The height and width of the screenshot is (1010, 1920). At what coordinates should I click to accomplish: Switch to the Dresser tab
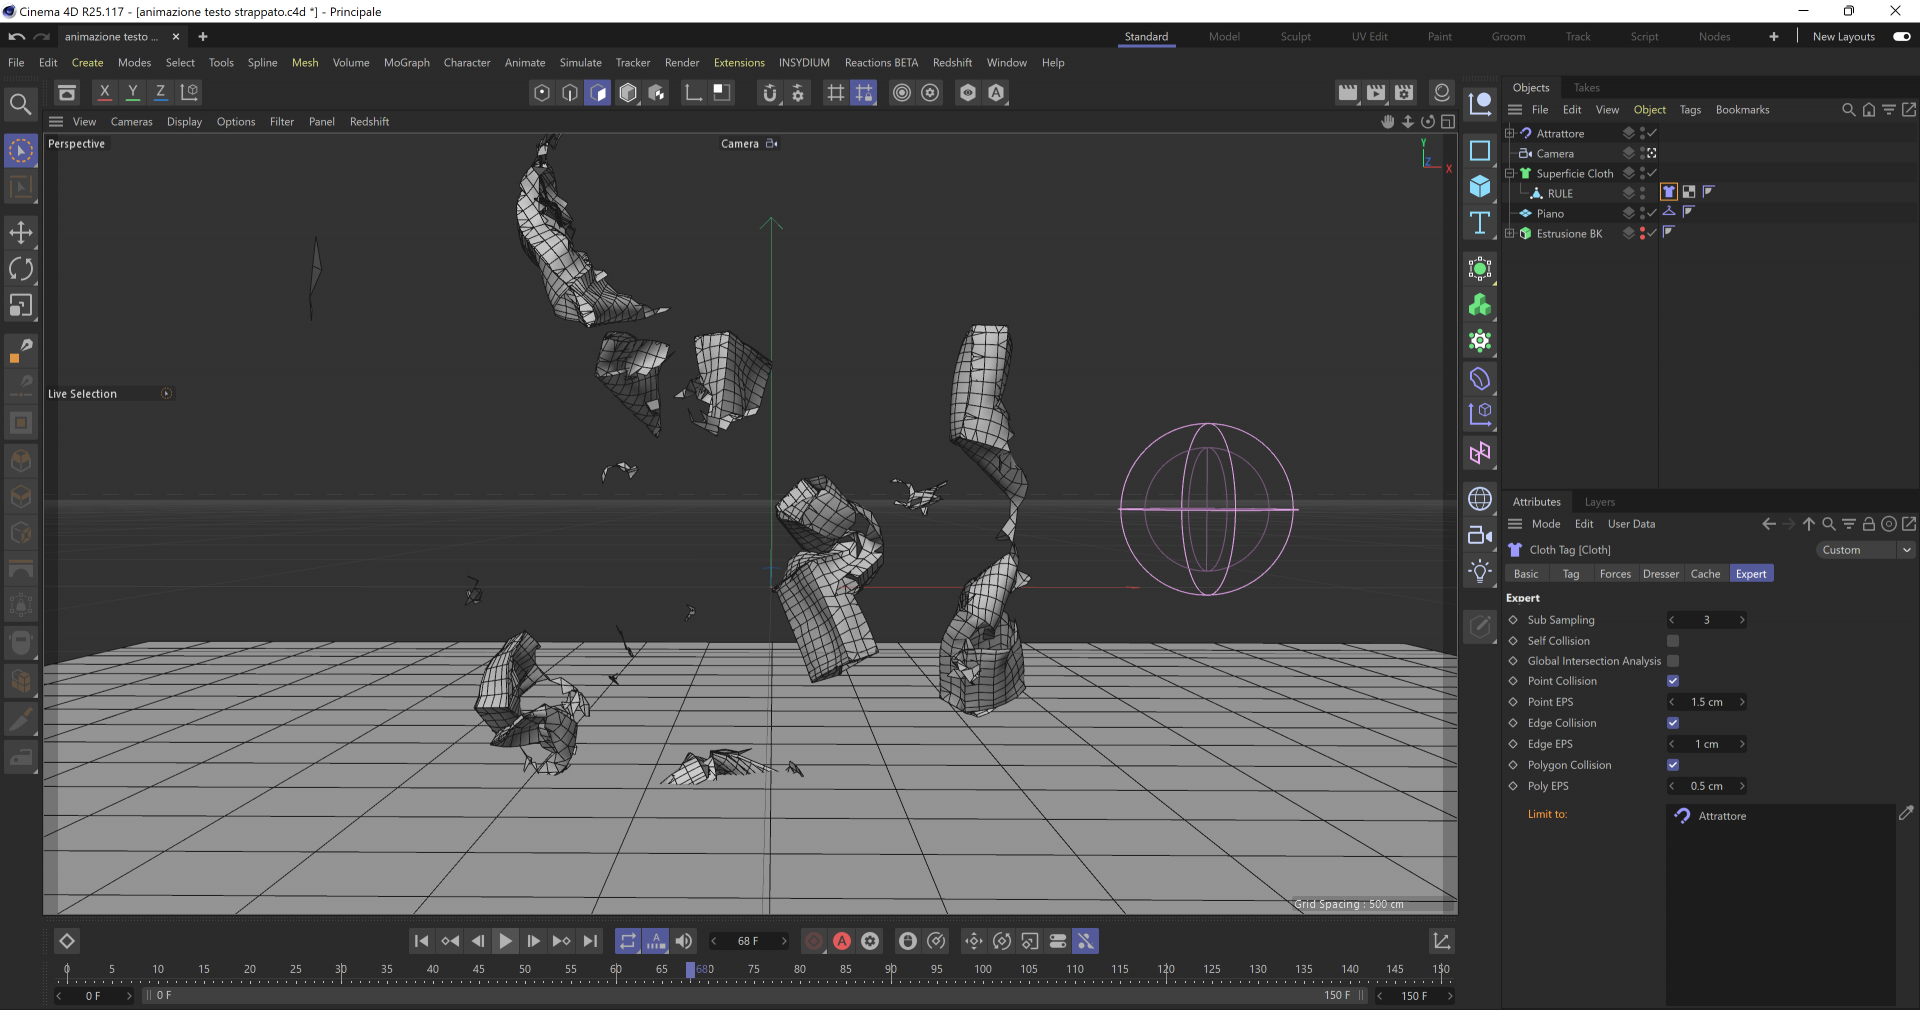tap(1661, 574)
